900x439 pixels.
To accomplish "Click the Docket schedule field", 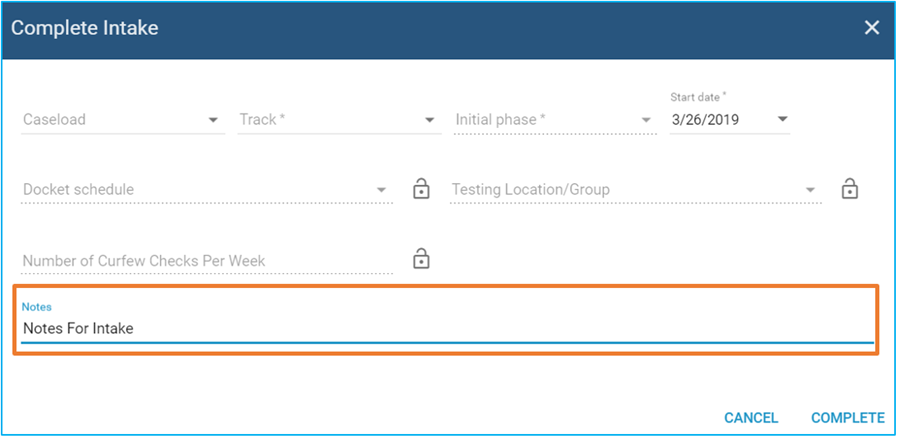I will point(195,190).
